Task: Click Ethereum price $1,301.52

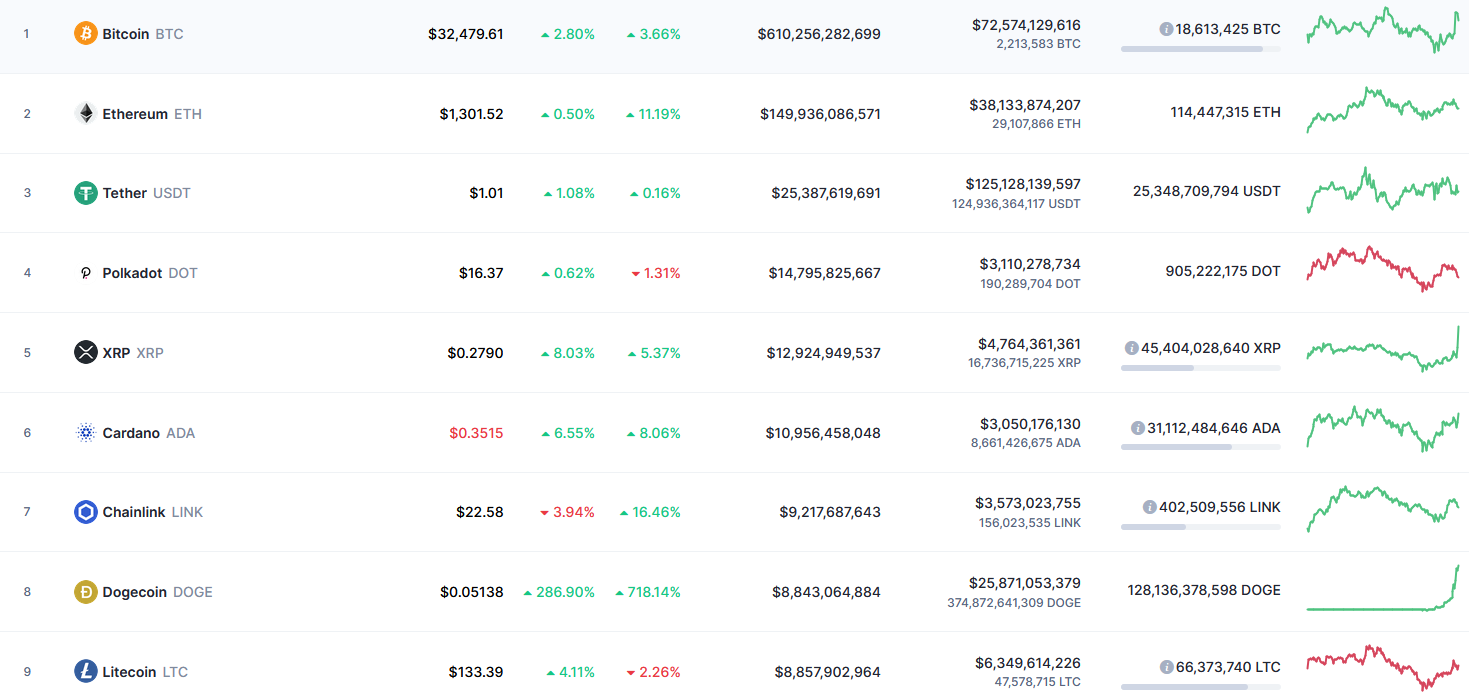Action: tap(472, 114)
